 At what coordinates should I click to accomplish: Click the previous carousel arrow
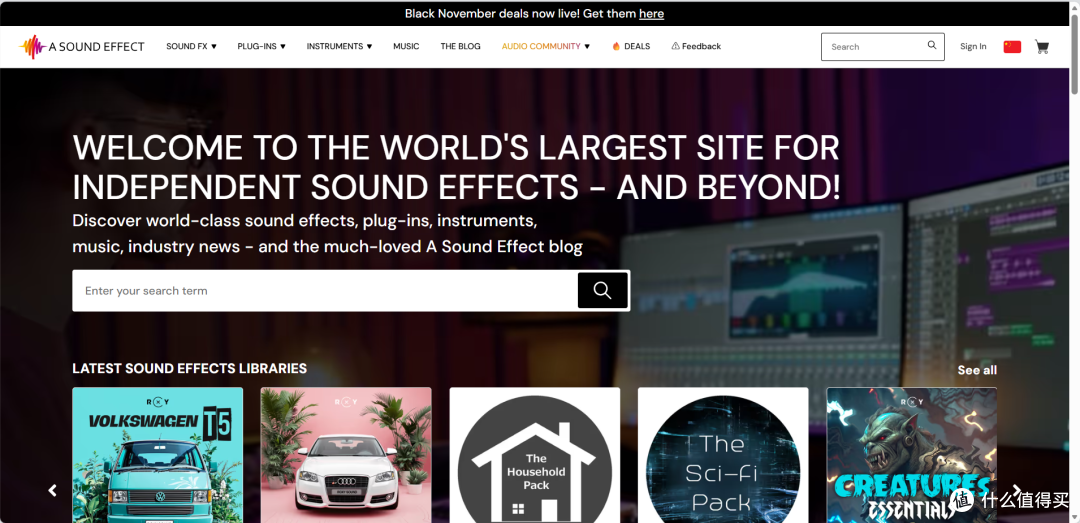pos(52,490)
